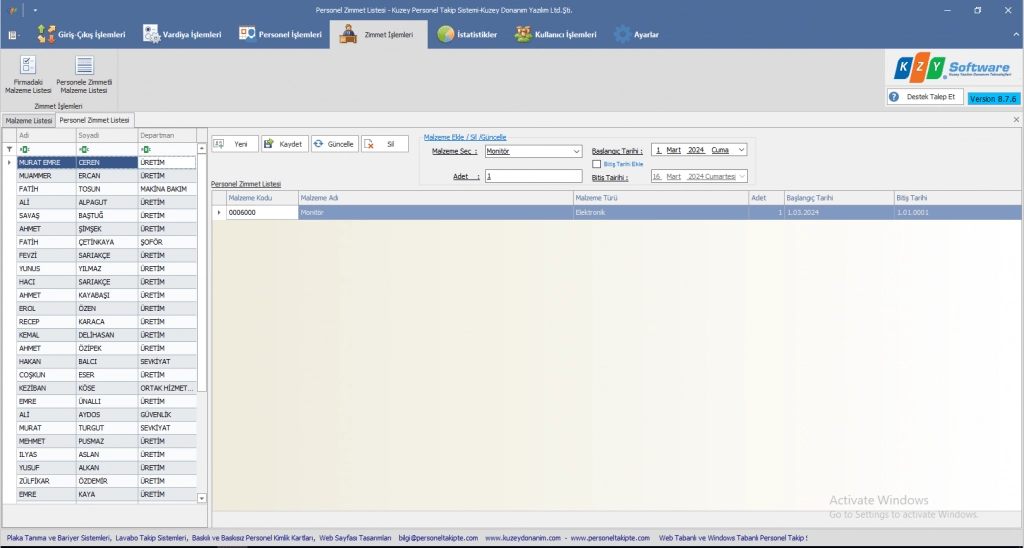Open the Başlangıç Tarihi date picker
Viewport: 1024px width, 548px height.
[740, 150]
